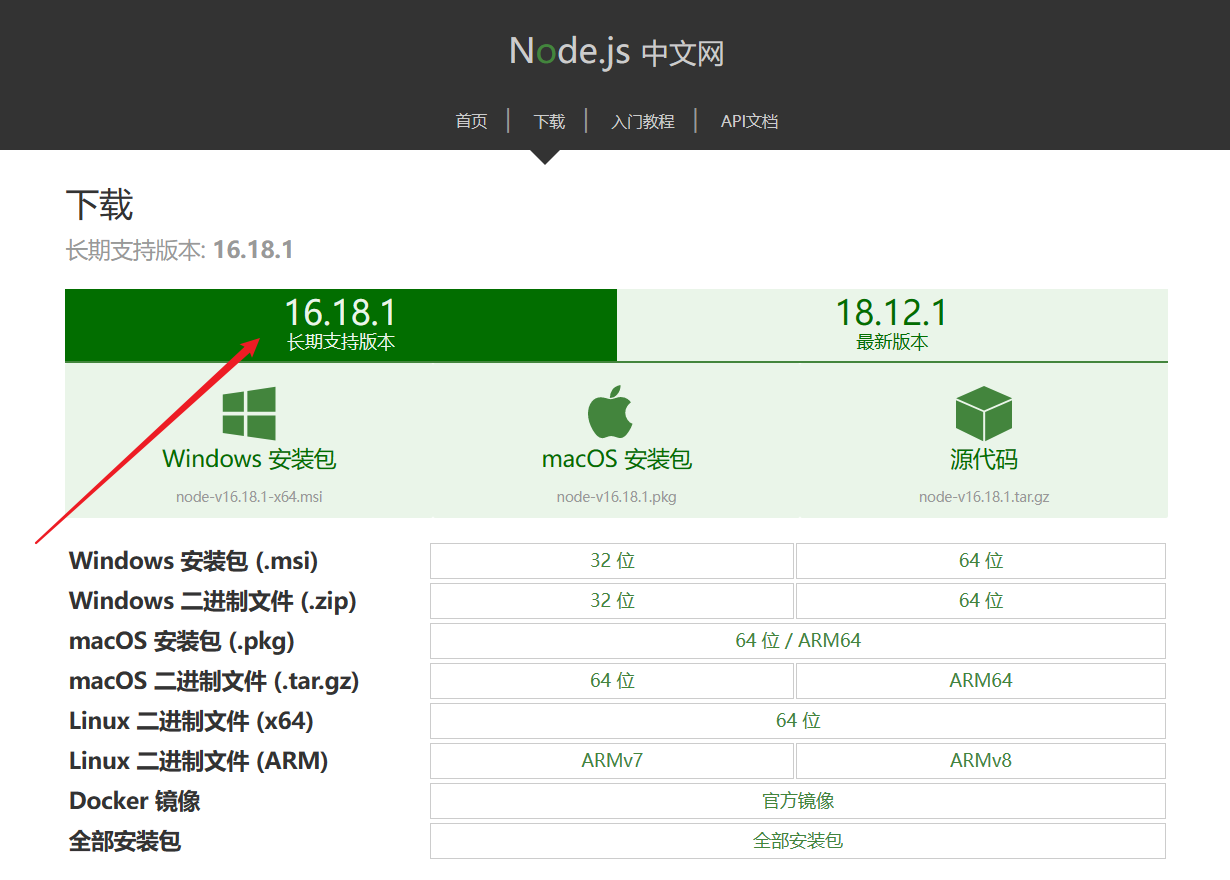Open the Node.js 中文网 logo
The height and width of the screenshot is (880, 1230).
(616, 51)
